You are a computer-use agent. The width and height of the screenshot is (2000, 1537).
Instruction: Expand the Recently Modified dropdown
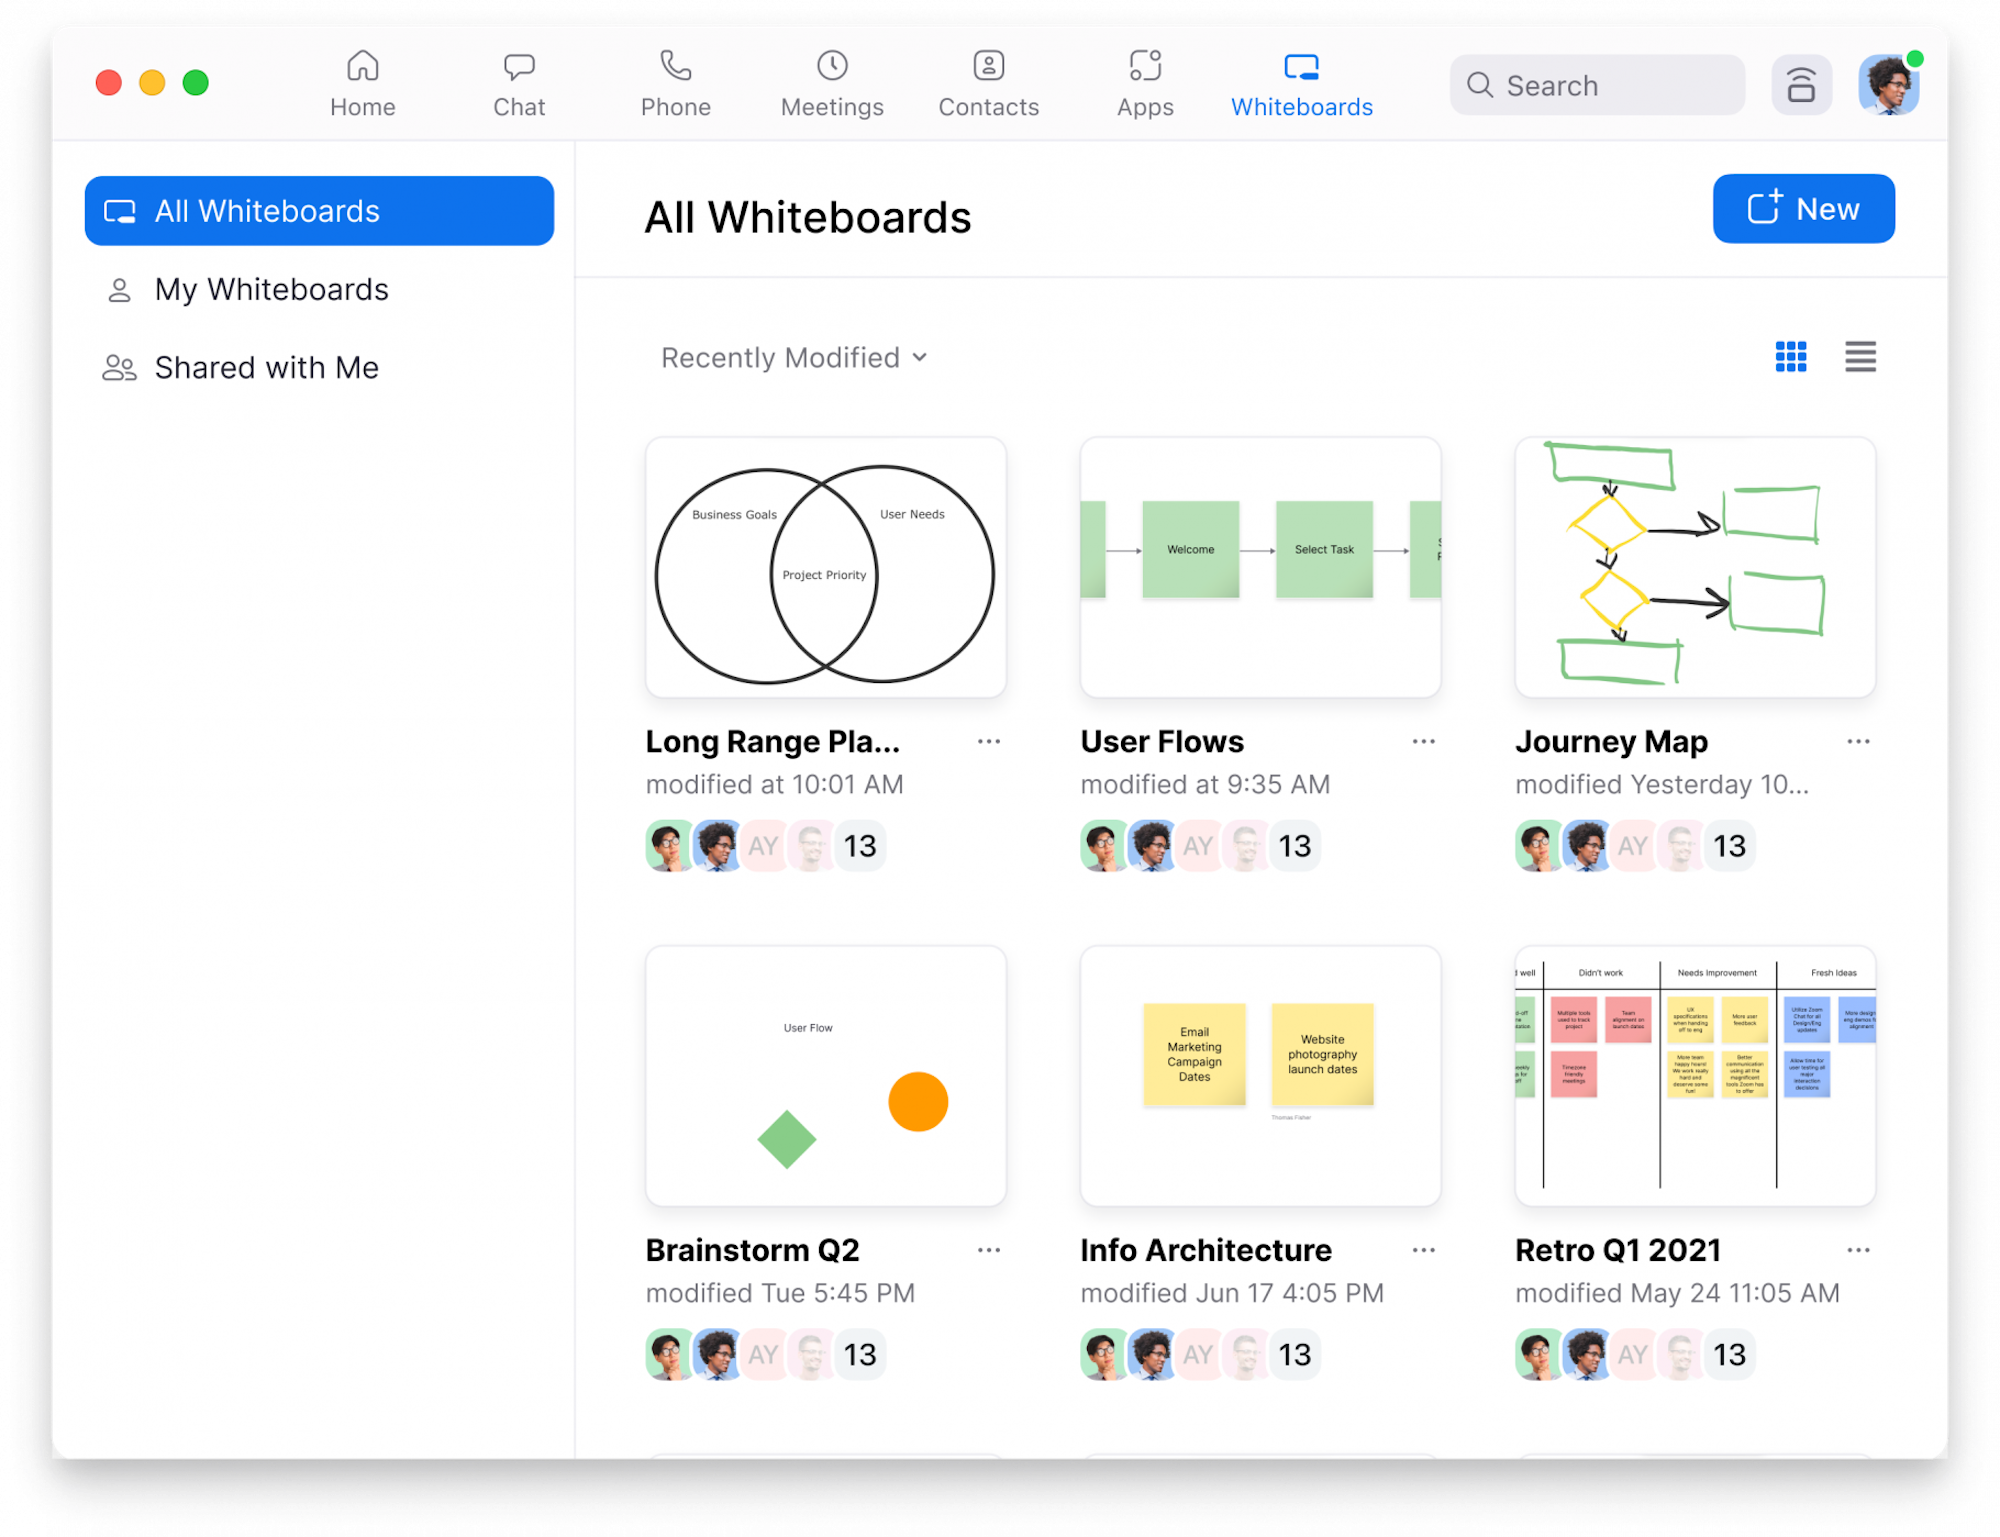click(791, 358)
